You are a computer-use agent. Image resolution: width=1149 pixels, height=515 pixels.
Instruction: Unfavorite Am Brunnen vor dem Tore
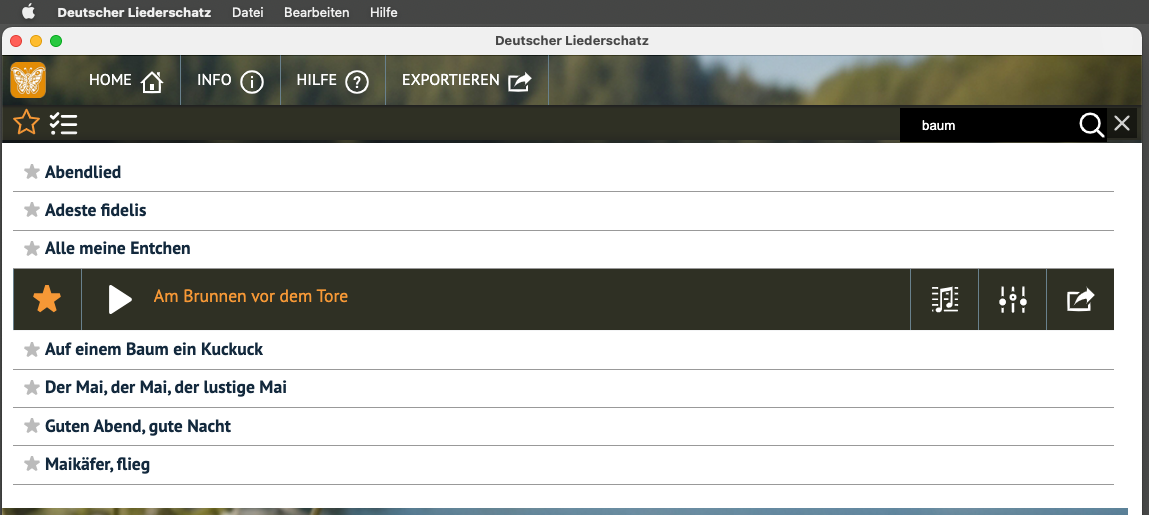47,299
